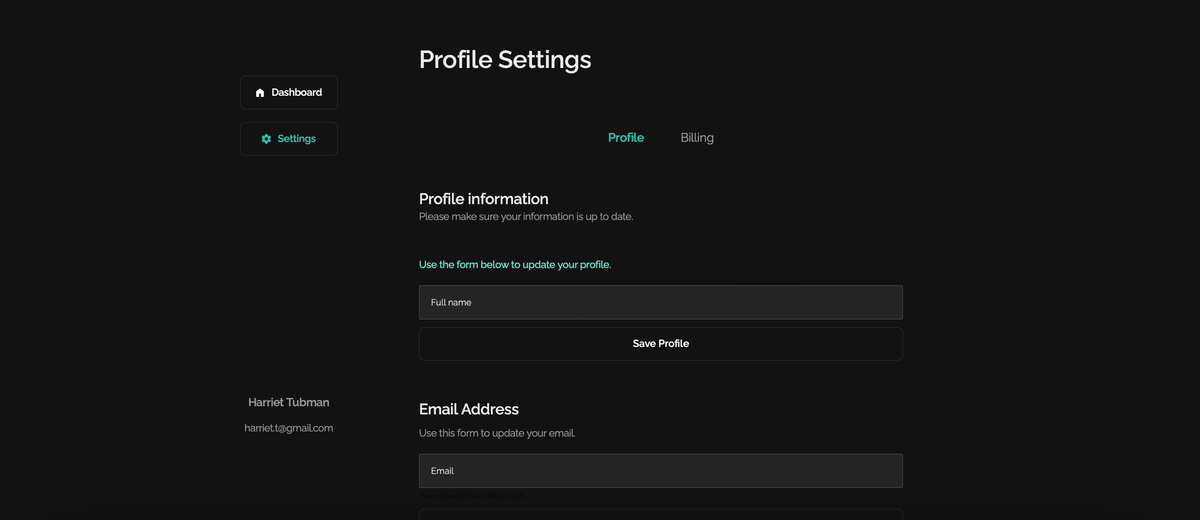The image size is (1200, 520).
Task: Open the Settings sidebar button
Action: (x=289, y=139)
